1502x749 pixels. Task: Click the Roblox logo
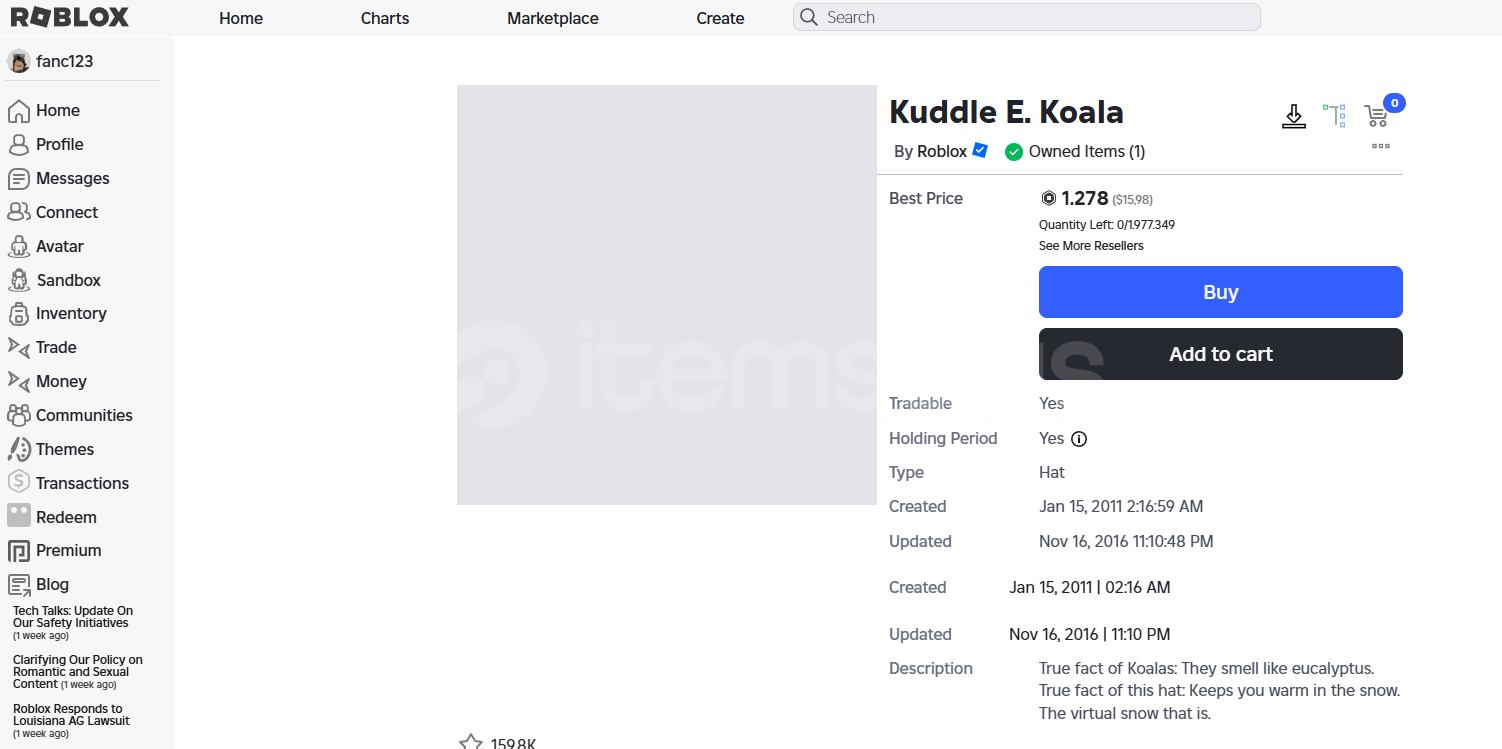[x=69, y=17]
